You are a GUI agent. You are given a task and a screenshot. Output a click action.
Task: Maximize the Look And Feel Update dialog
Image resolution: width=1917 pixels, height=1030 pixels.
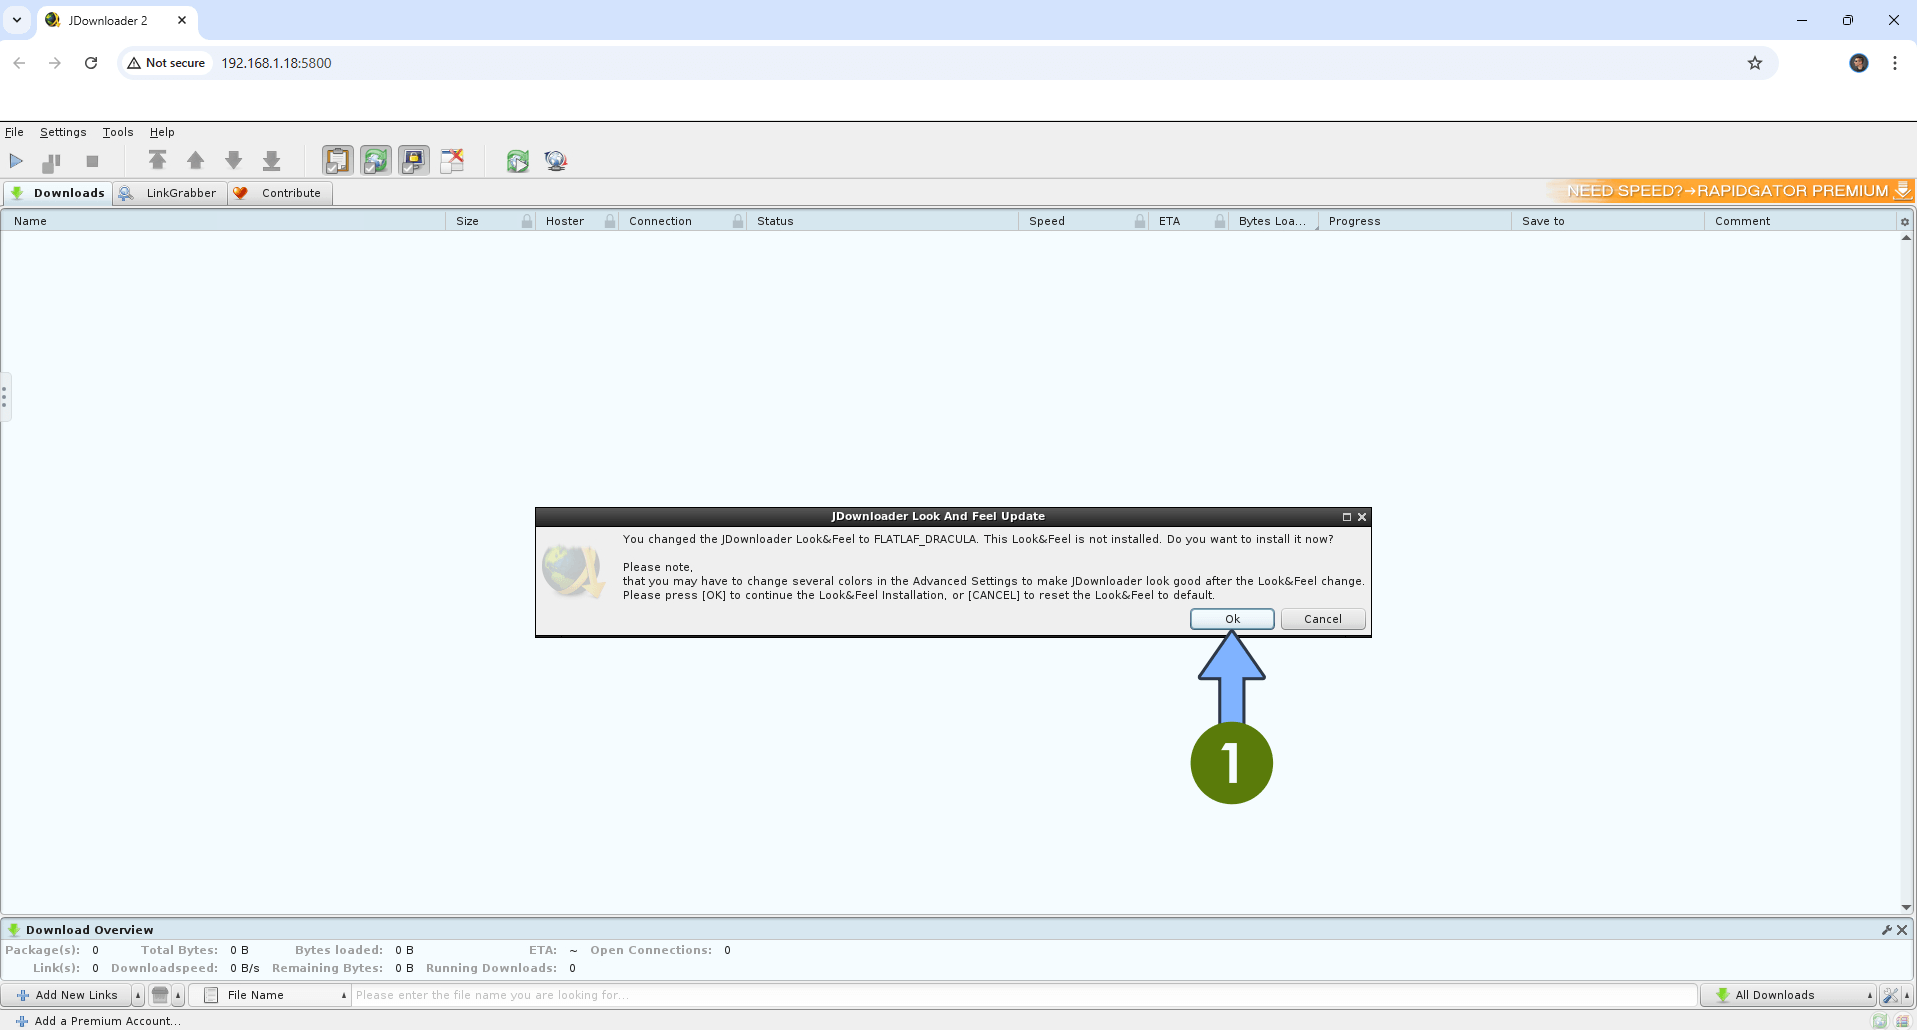click(x=1347, y=517)
